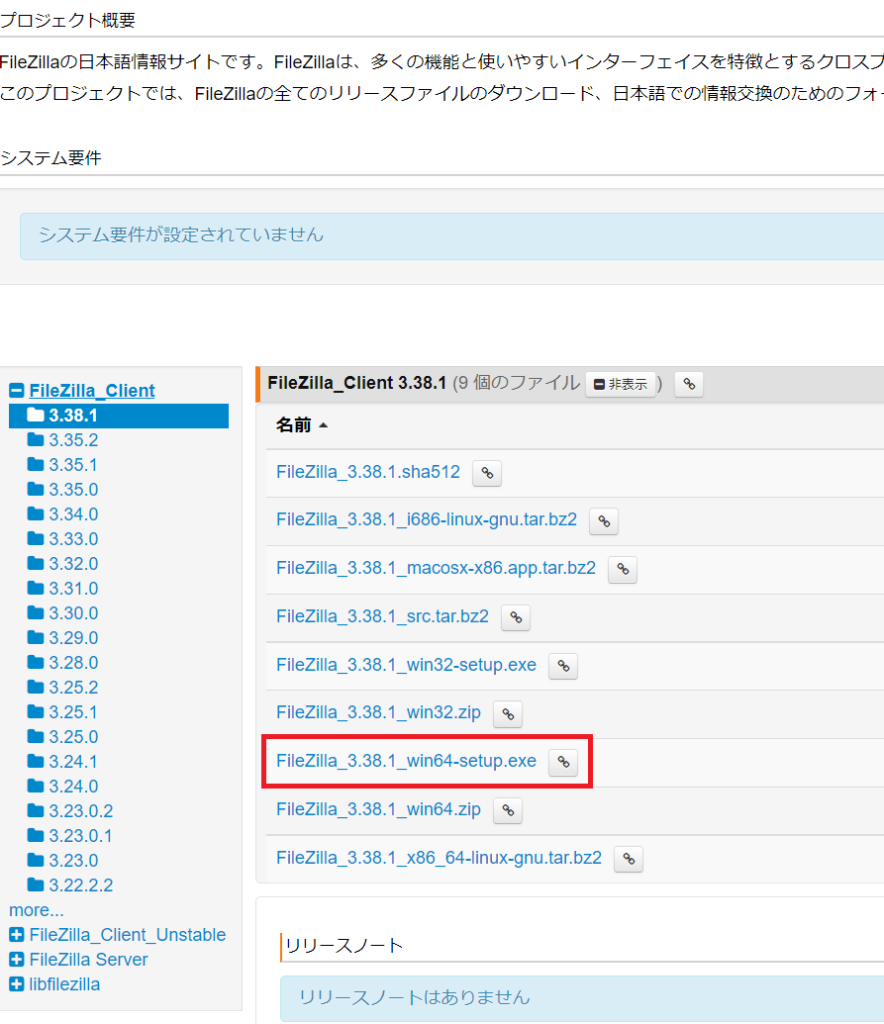Click リリースノートはありません notice
Image resolution: width=884 pixels, height=1024 pixels.
click(582, 998)
